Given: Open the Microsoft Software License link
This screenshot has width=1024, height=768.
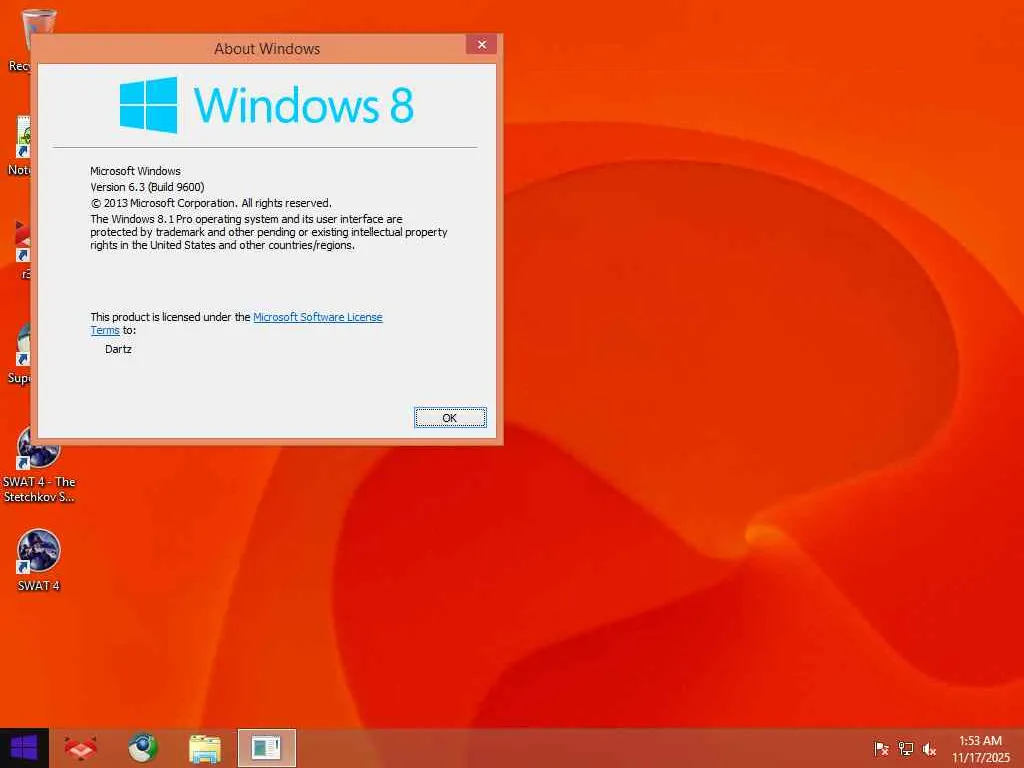Looking at the screenshot, I should point(317,317).
